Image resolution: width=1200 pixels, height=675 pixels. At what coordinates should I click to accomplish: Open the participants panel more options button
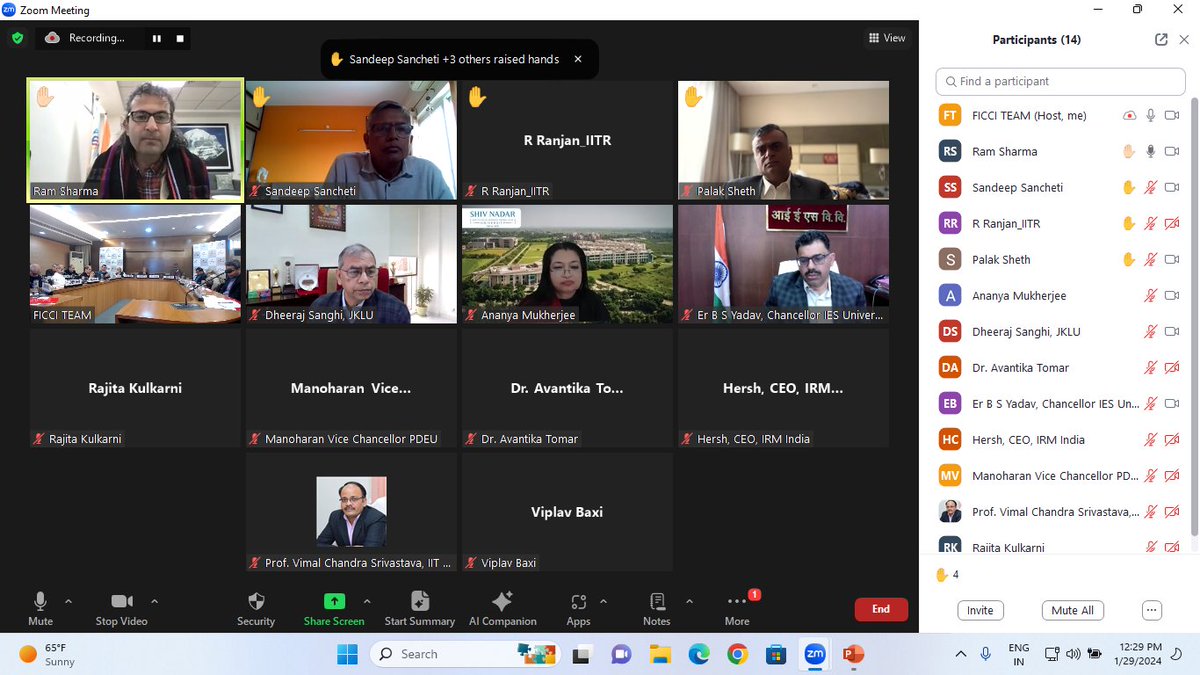coord(1151,610)
